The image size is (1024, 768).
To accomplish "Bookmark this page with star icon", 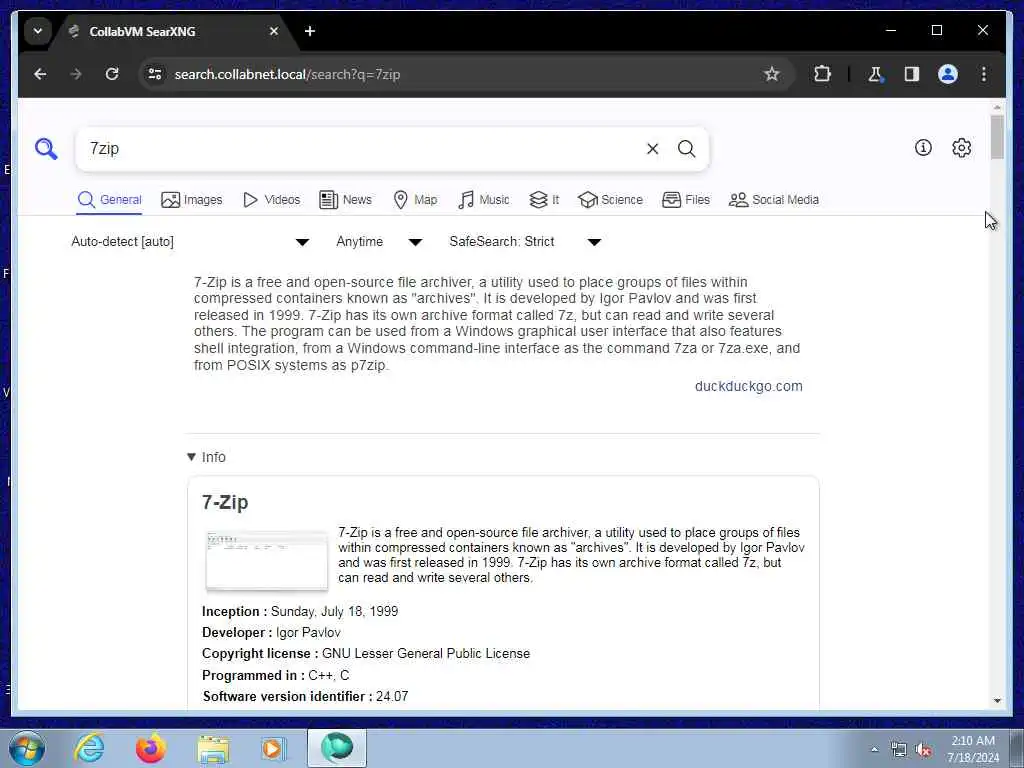I will [x=772, y=74].
